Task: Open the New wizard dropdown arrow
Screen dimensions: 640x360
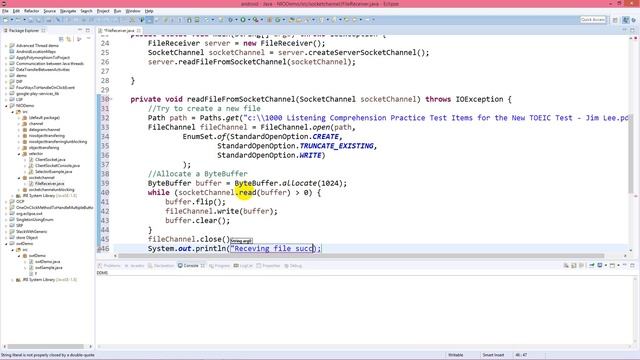Action: pos(11,20)
